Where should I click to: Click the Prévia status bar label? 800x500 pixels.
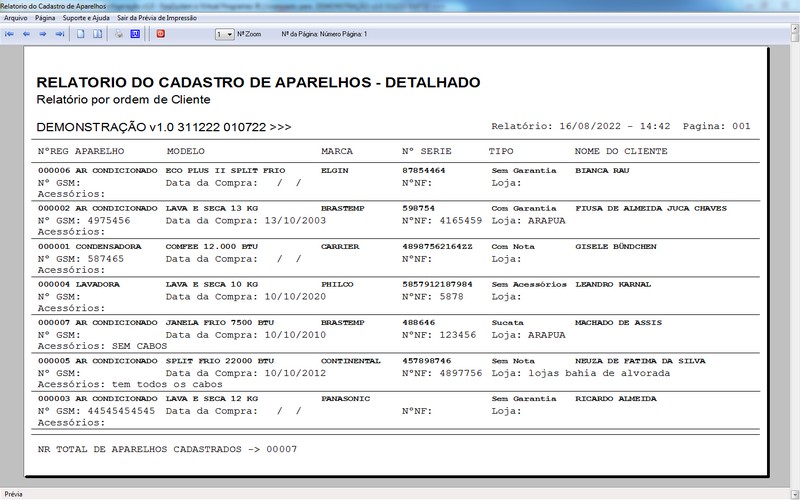tap(13, 494)
